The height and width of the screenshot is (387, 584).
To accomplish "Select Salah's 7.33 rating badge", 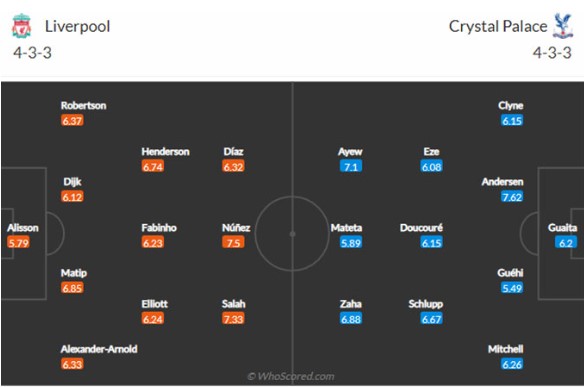I will click(x=233, y=319).
